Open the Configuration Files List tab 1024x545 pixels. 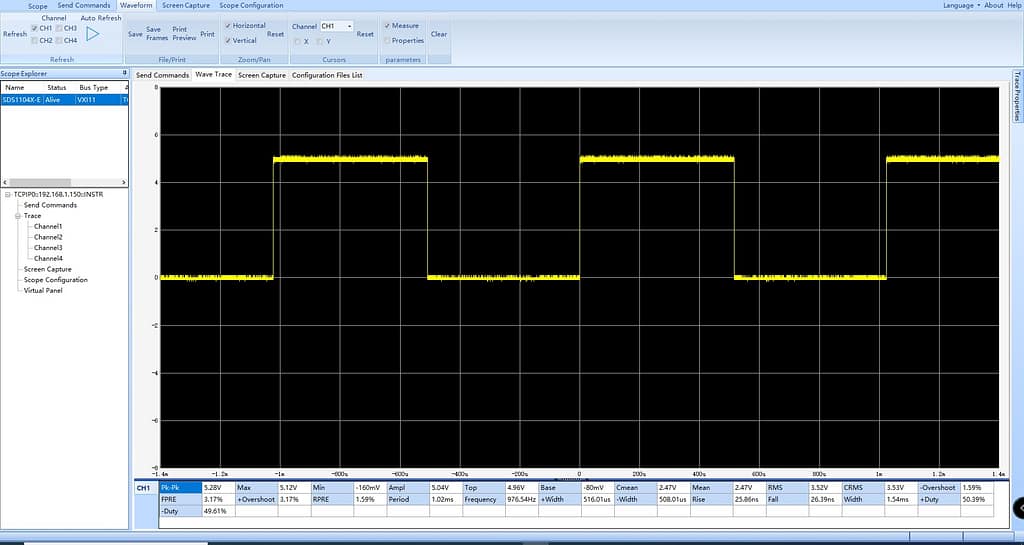tap(327, 75)
